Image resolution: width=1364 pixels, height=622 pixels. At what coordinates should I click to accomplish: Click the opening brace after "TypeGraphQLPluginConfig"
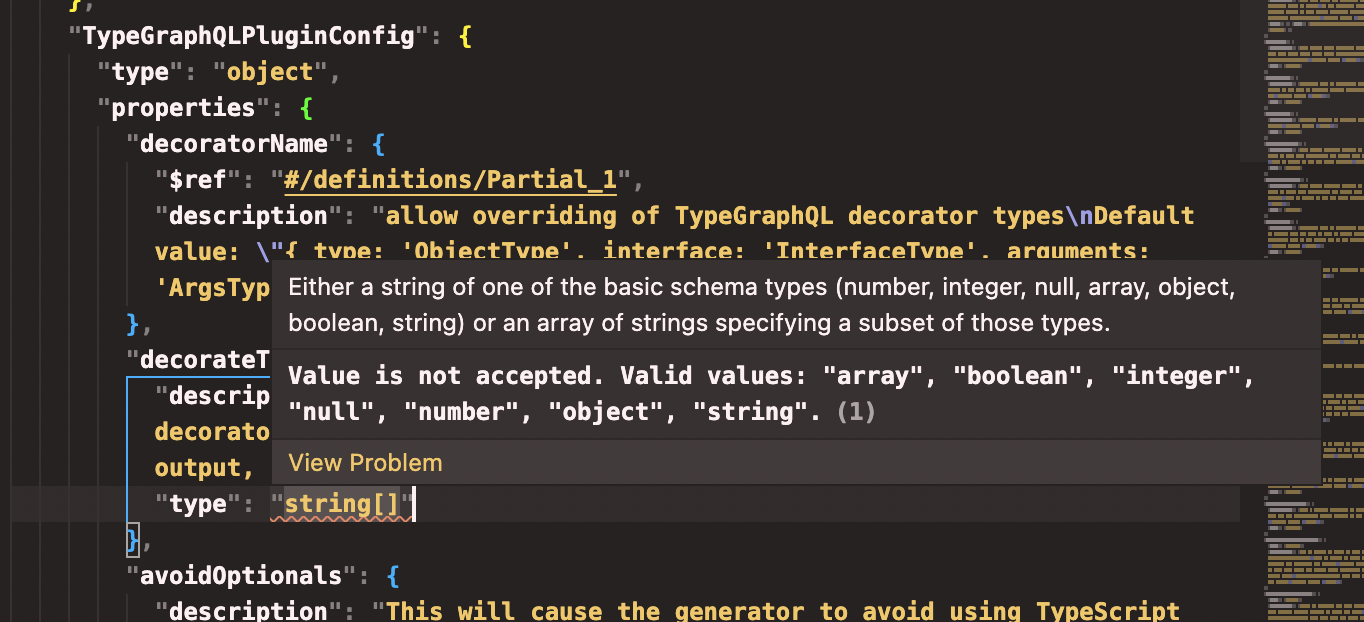(465, 37)
